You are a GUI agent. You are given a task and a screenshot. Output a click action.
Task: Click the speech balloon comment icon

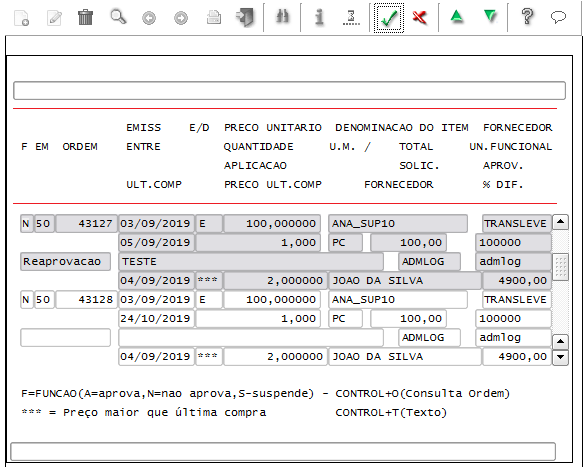point(558,17)
